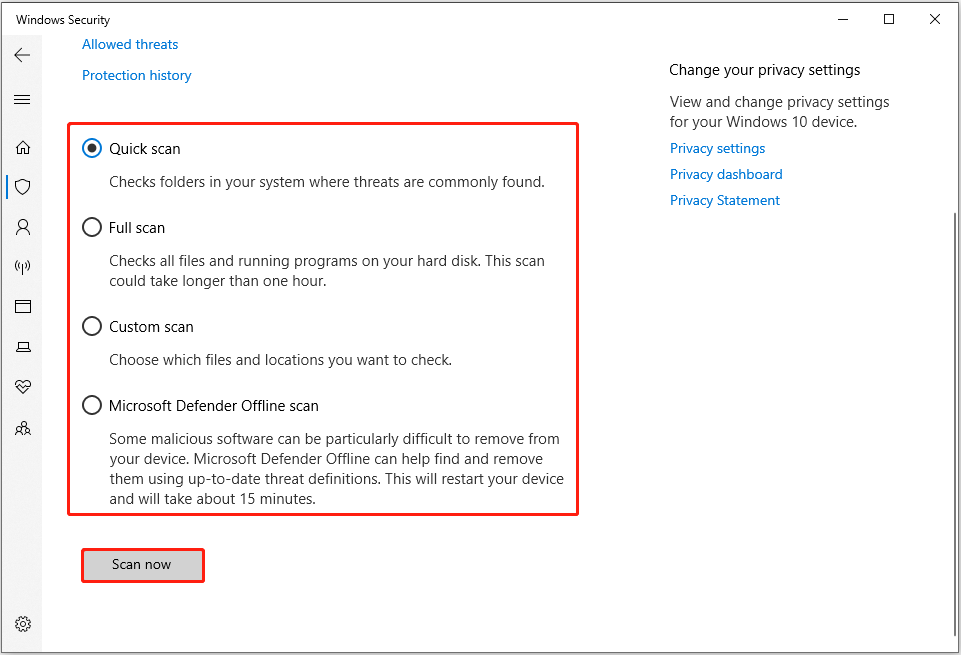Image resolution: width=961 pixels, height=655 pixels.
Task: View Protection history
Action: [136, 75]
